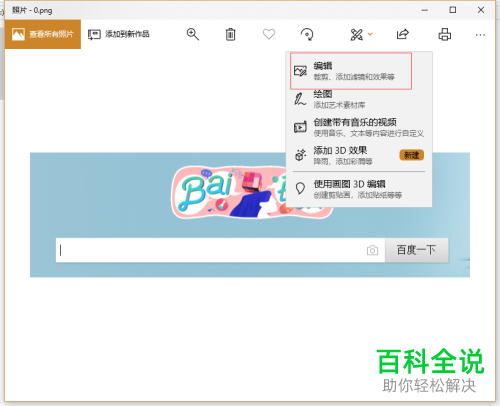This screenshot has width=500, height=406.
Task: Share the photo with the share icon
Action: click(x=403, y=34)
